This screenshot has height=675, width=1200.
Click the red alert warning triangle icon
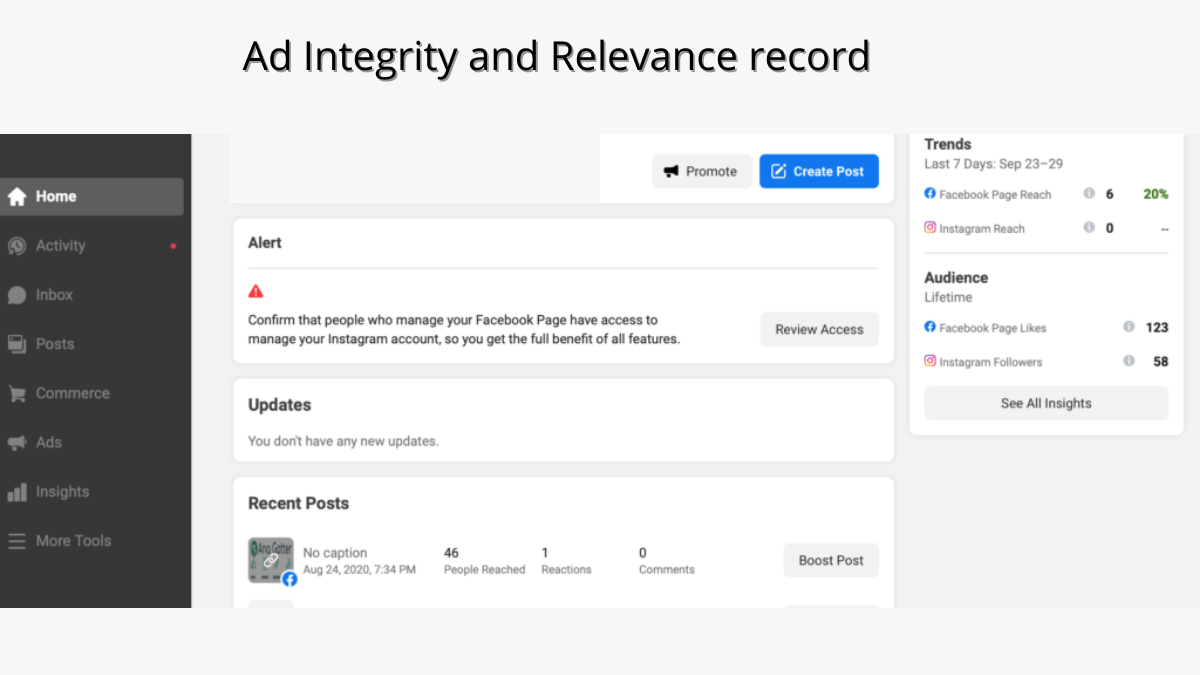coord(256,291)
